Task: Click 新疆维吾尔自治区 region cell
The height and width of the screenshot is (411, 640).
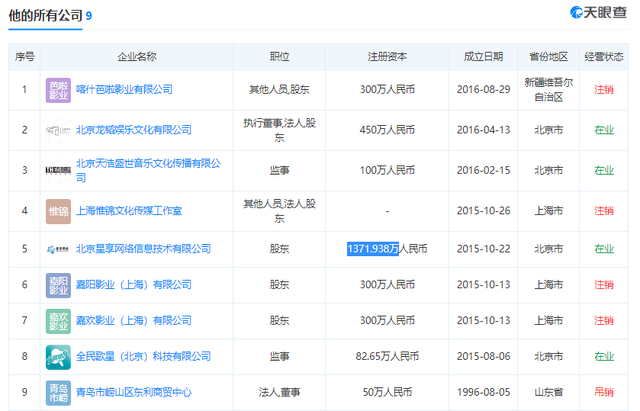Action: (x=548, y=90)
